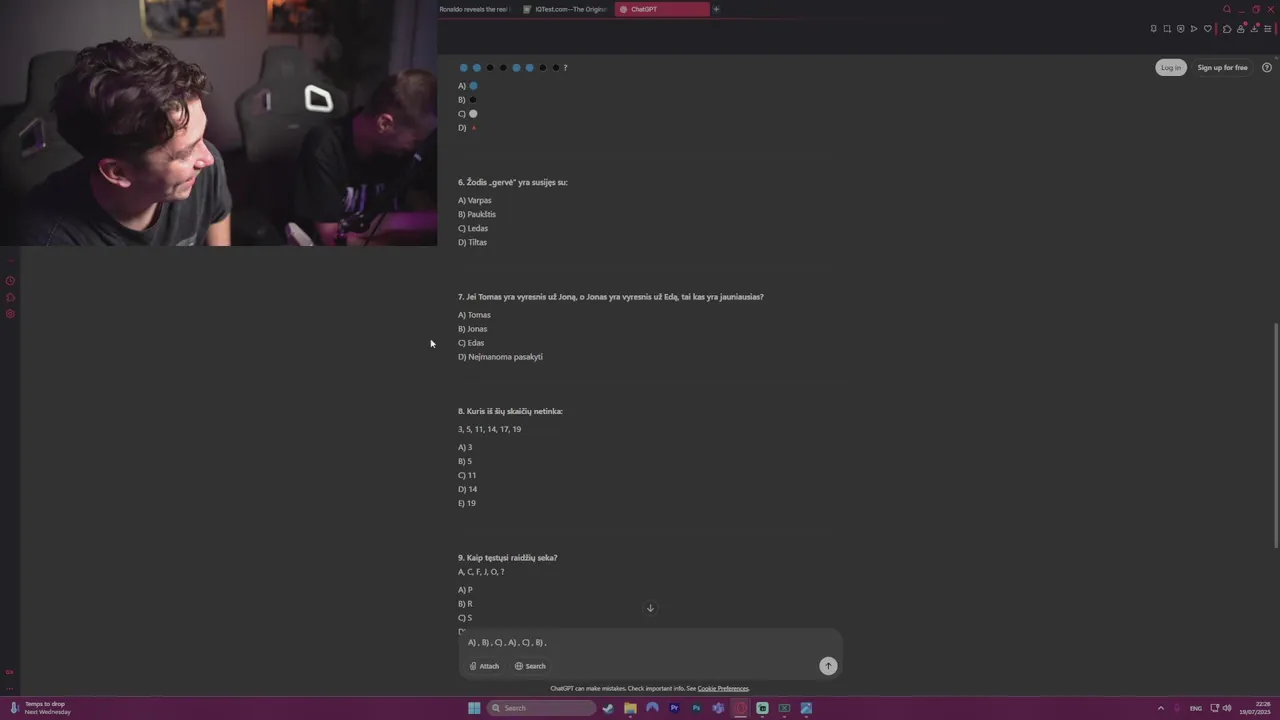The width and height of the screenshot is (1280, 720).
Task: Open the sidebar settings gear icon
Action: (x=10, y=314)
